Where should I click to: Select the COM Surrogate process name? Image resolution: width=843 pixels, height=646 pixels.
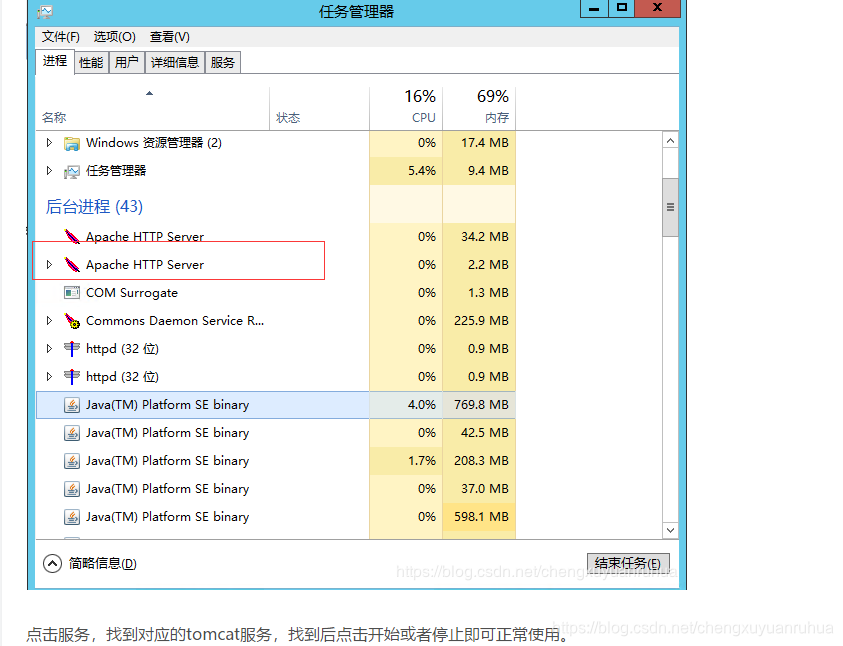[132, 293]
